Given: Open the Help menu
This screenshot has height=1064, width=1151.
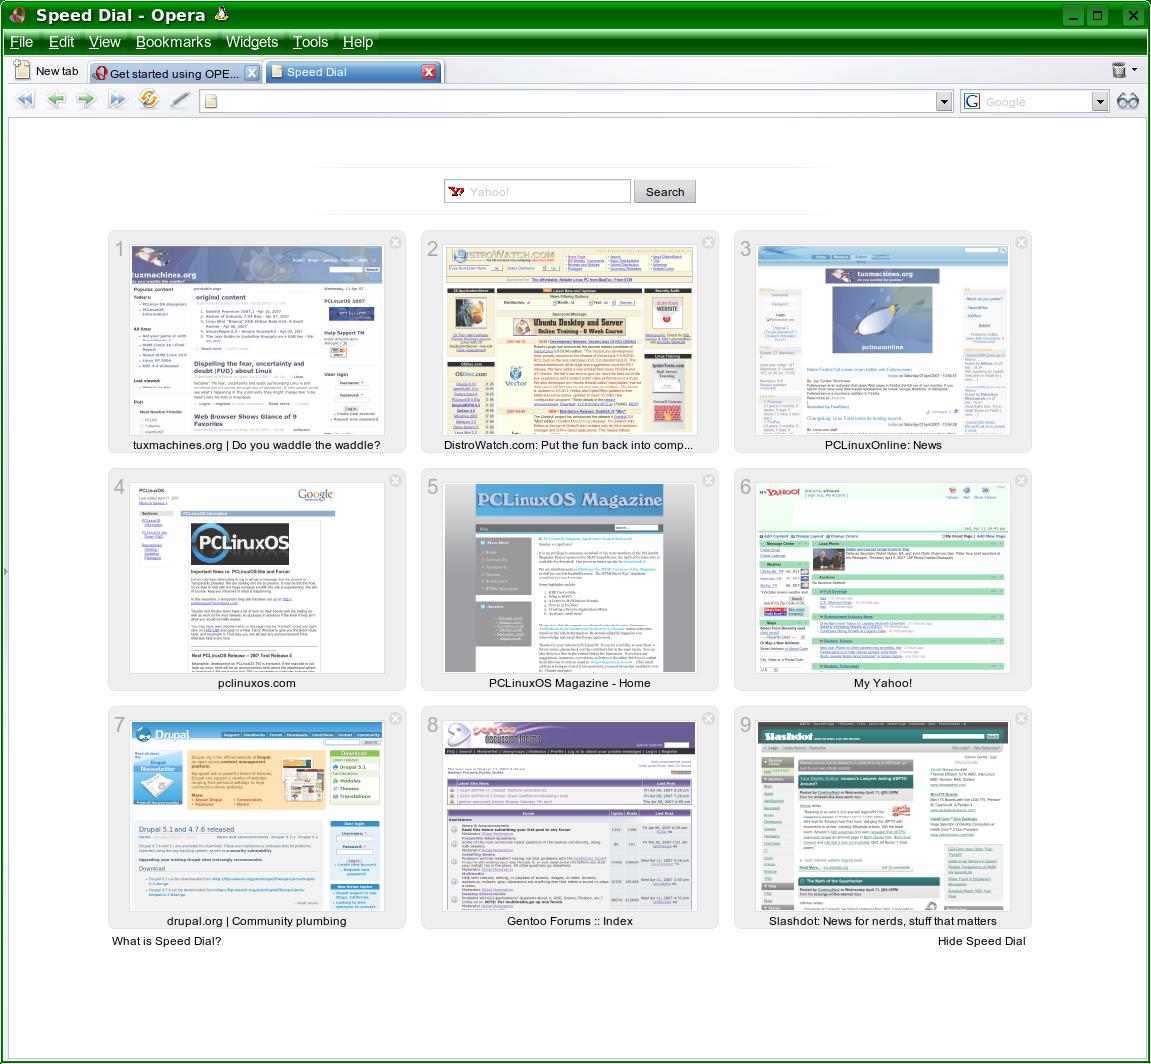Looking at the screenshot, I should tap(357, 42).
